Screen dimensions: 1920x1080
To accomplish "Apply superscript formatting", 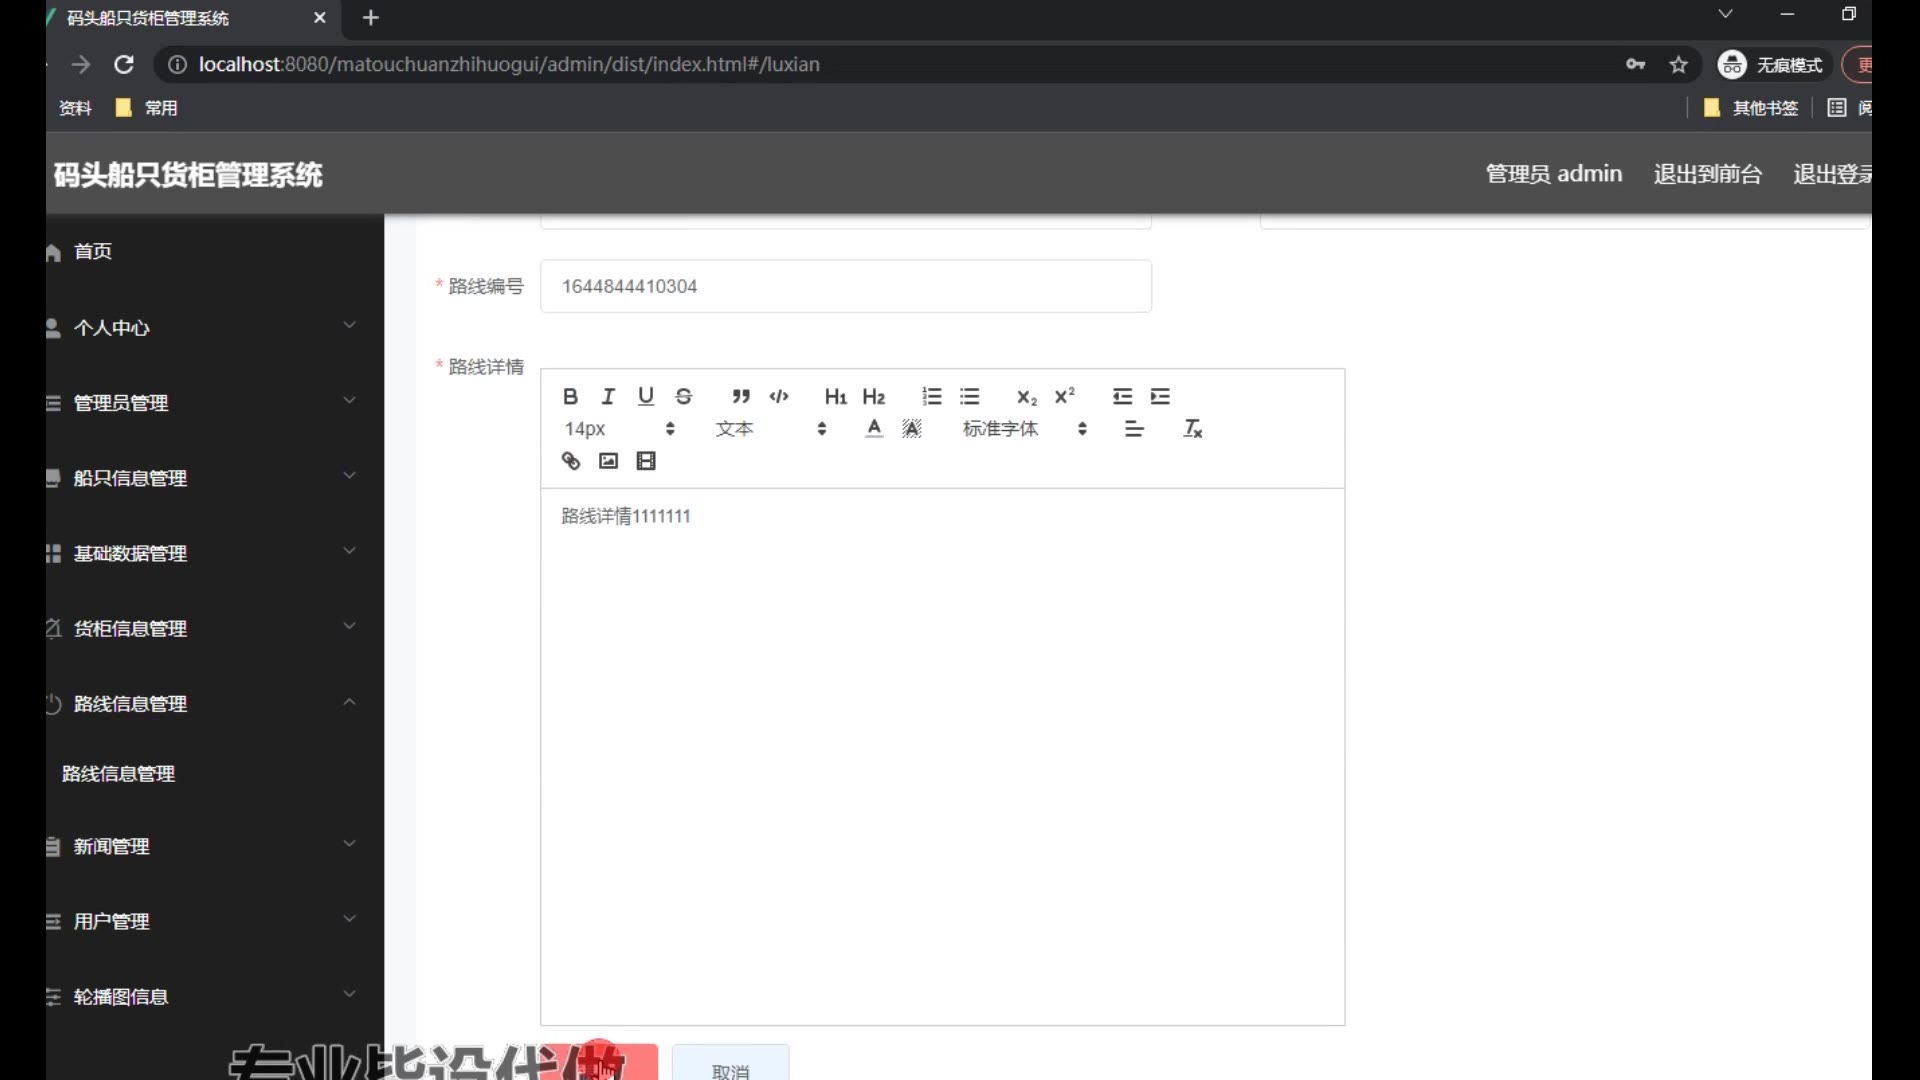I will click(x=1065, y=397).
